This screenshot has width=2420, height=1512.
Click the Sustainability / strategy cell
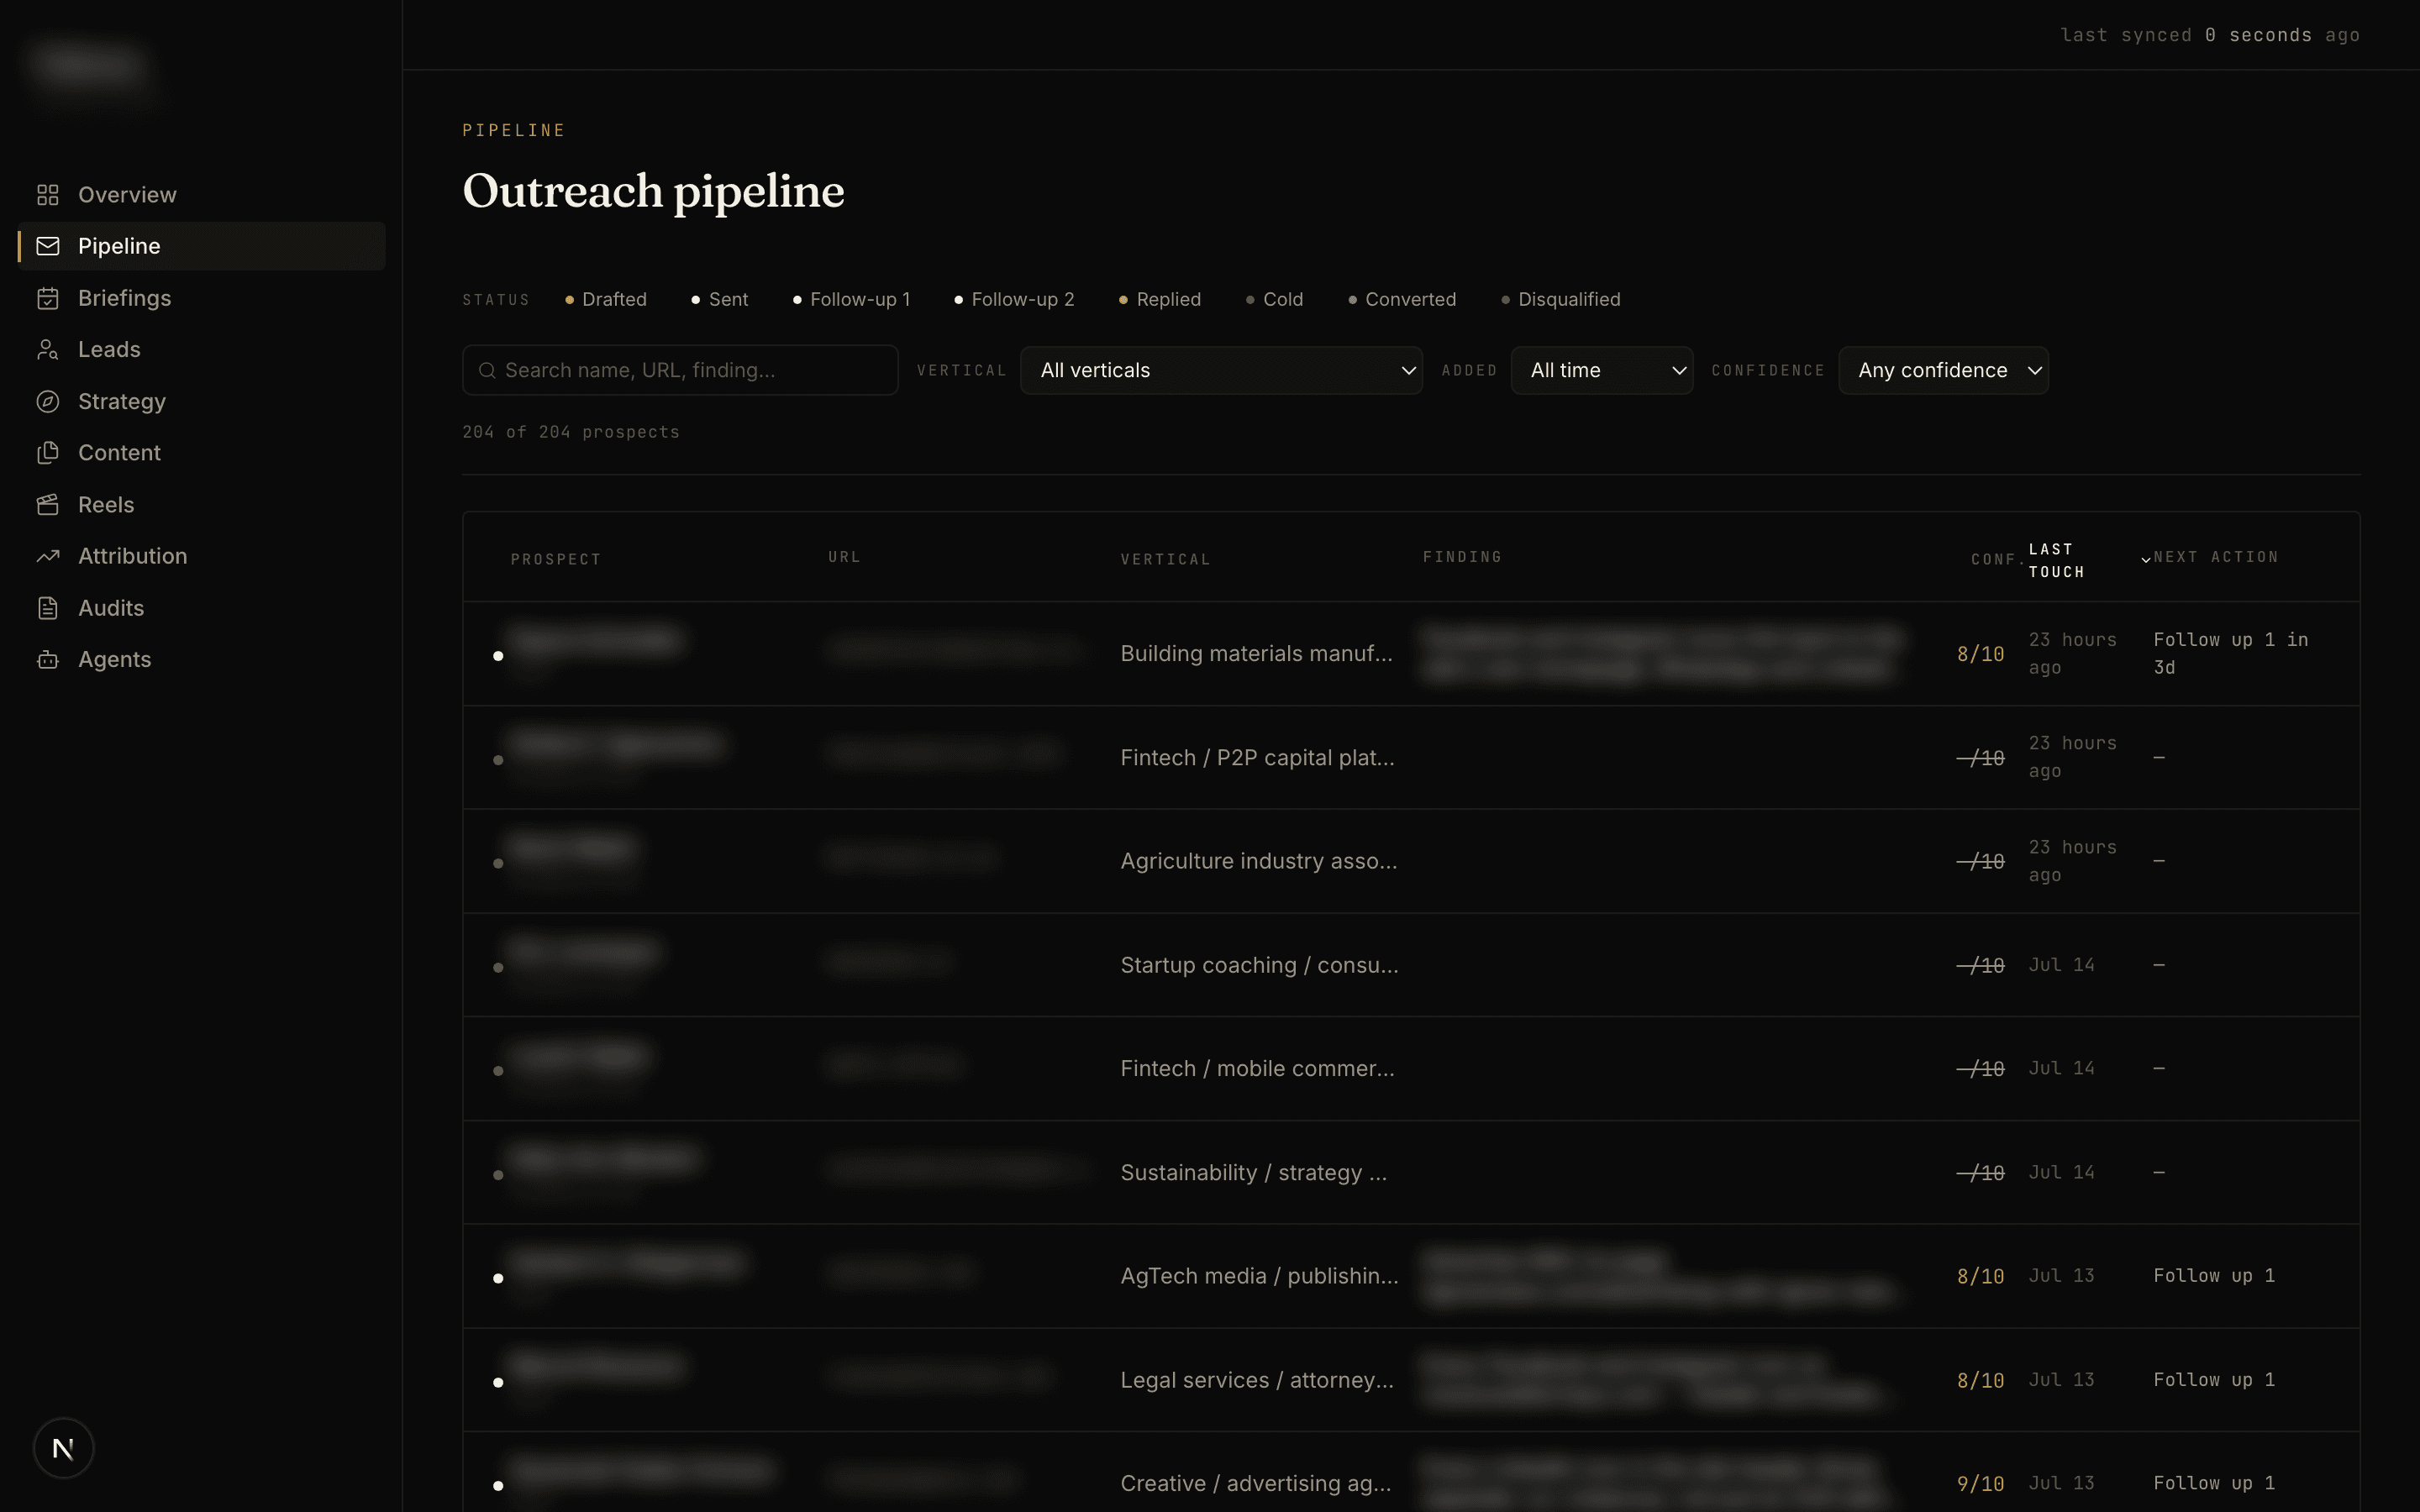[1253, 1172]
